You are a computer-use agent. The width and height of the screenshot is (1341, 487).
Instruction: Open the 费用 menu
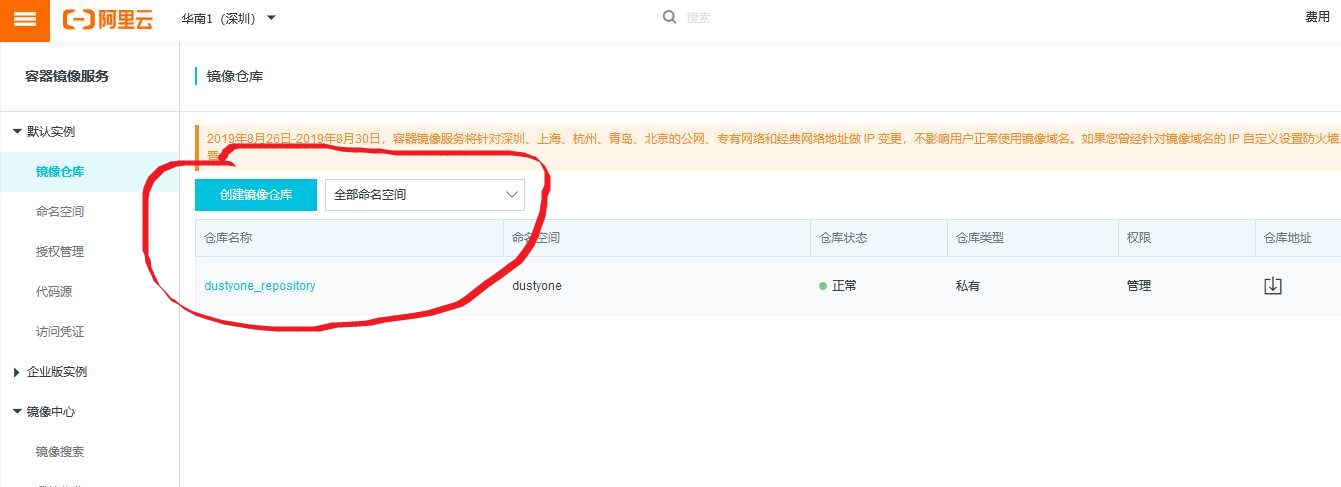point(1317,17)
